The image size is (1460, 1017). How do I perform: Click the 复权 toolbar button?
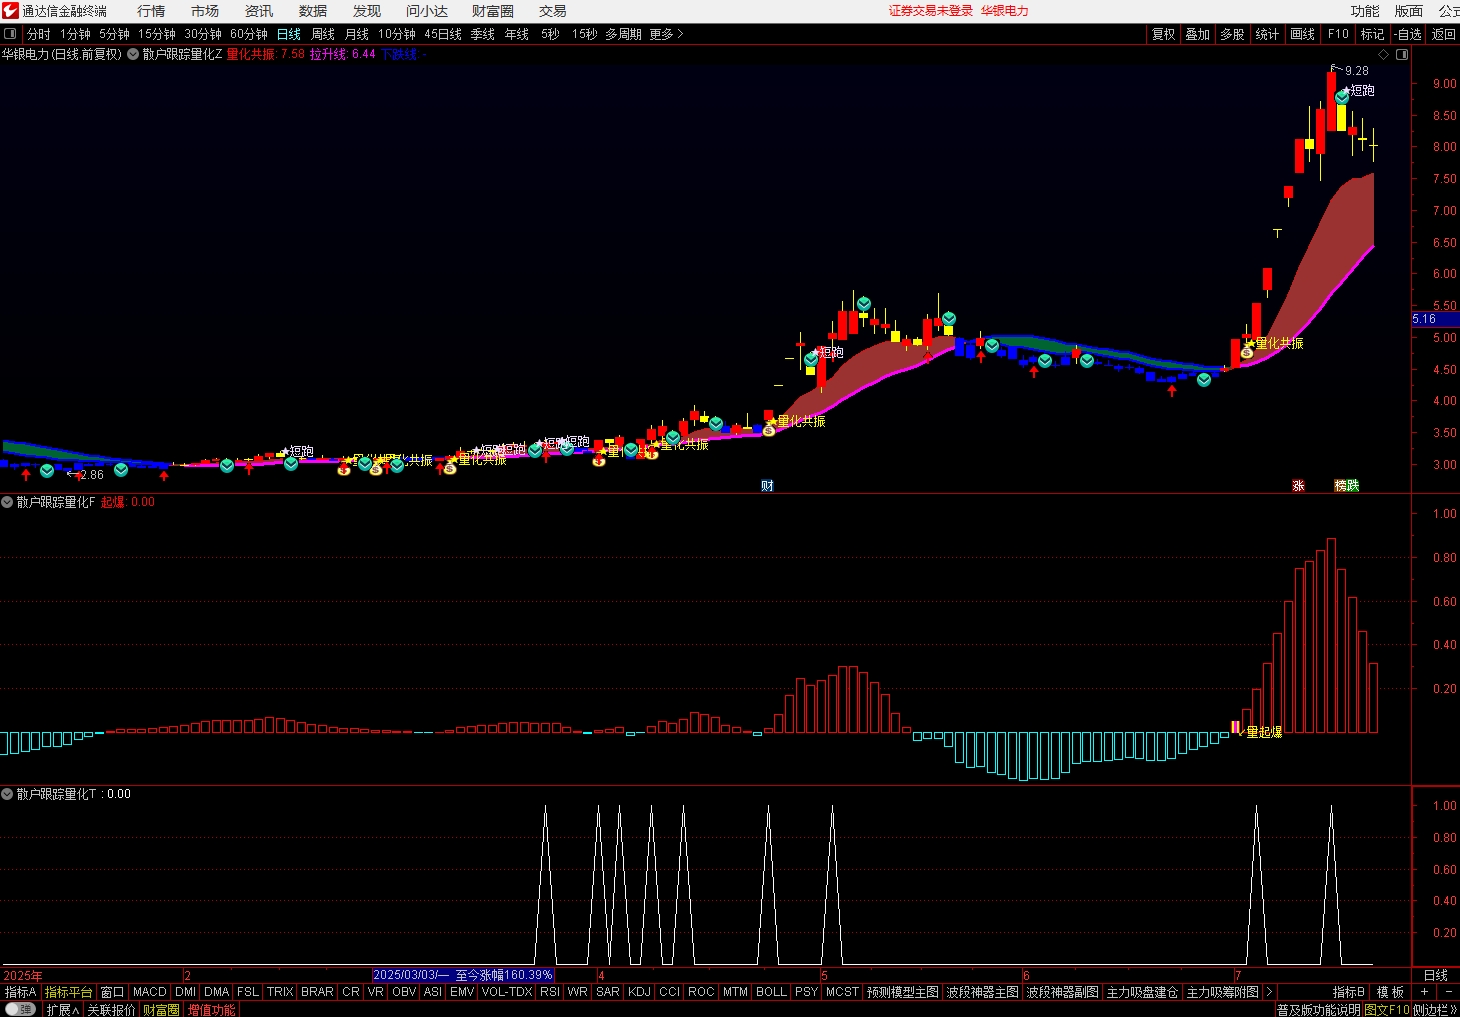(x=1164, y=34)
